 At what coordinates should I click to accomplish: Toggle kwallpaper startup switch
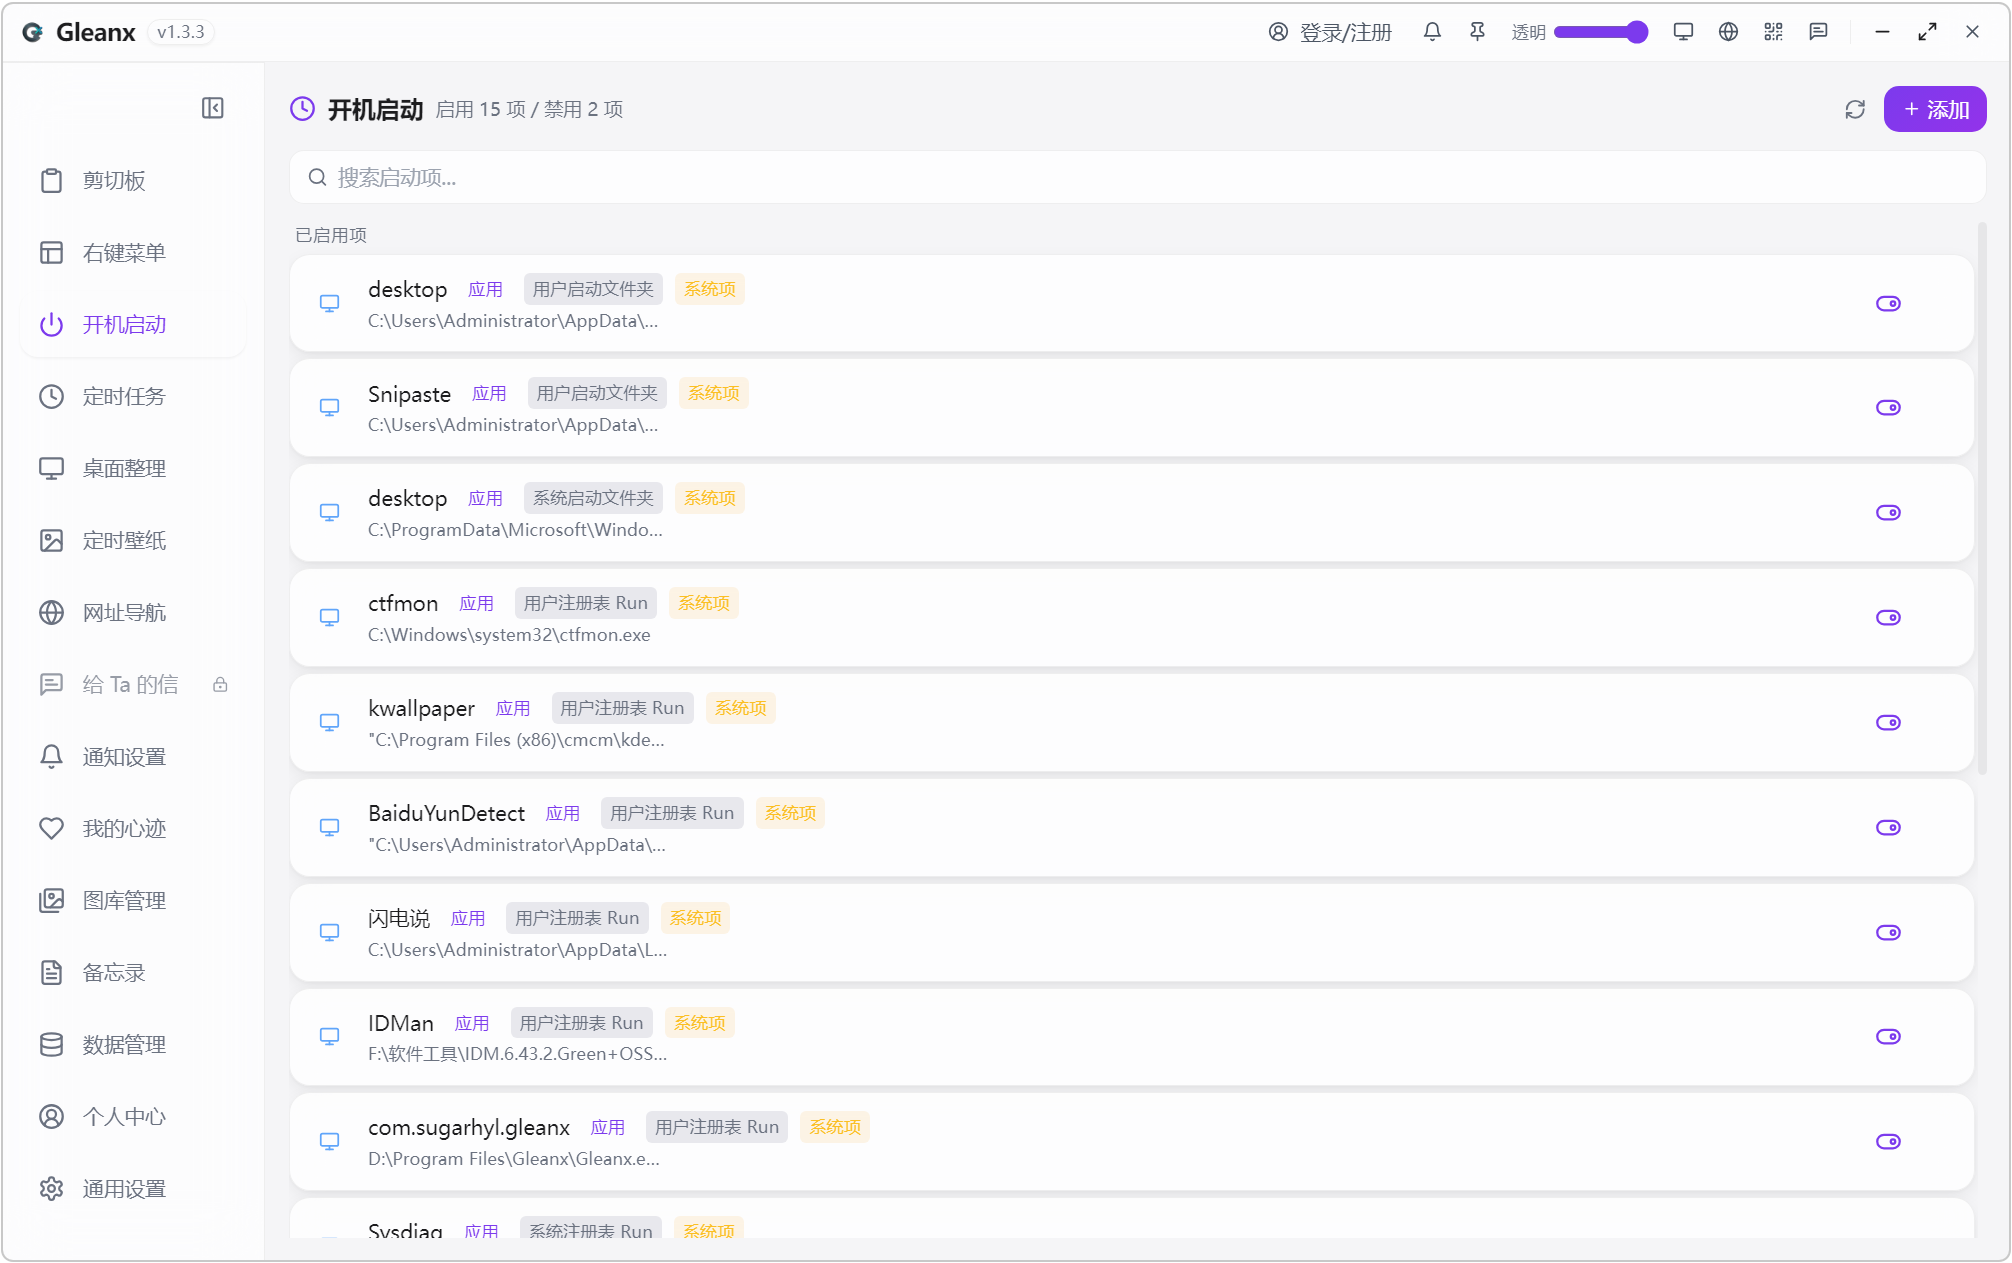click(1888, 723)
